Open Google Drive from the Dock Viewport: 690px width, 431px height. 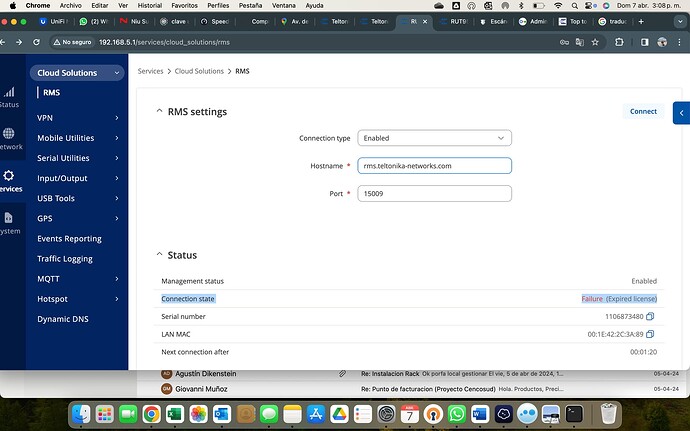click(339, 414)
